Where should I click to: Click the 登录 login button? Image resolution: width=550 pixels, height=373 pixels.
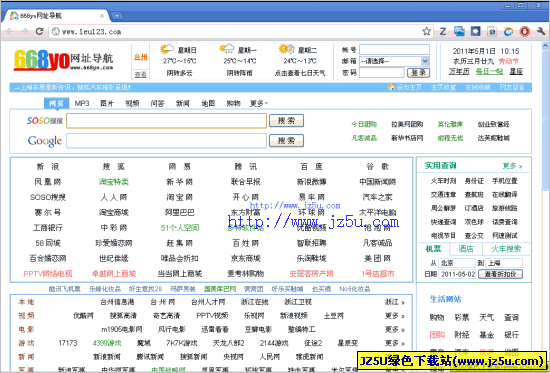pyautogui.click(x=418, y=73)
